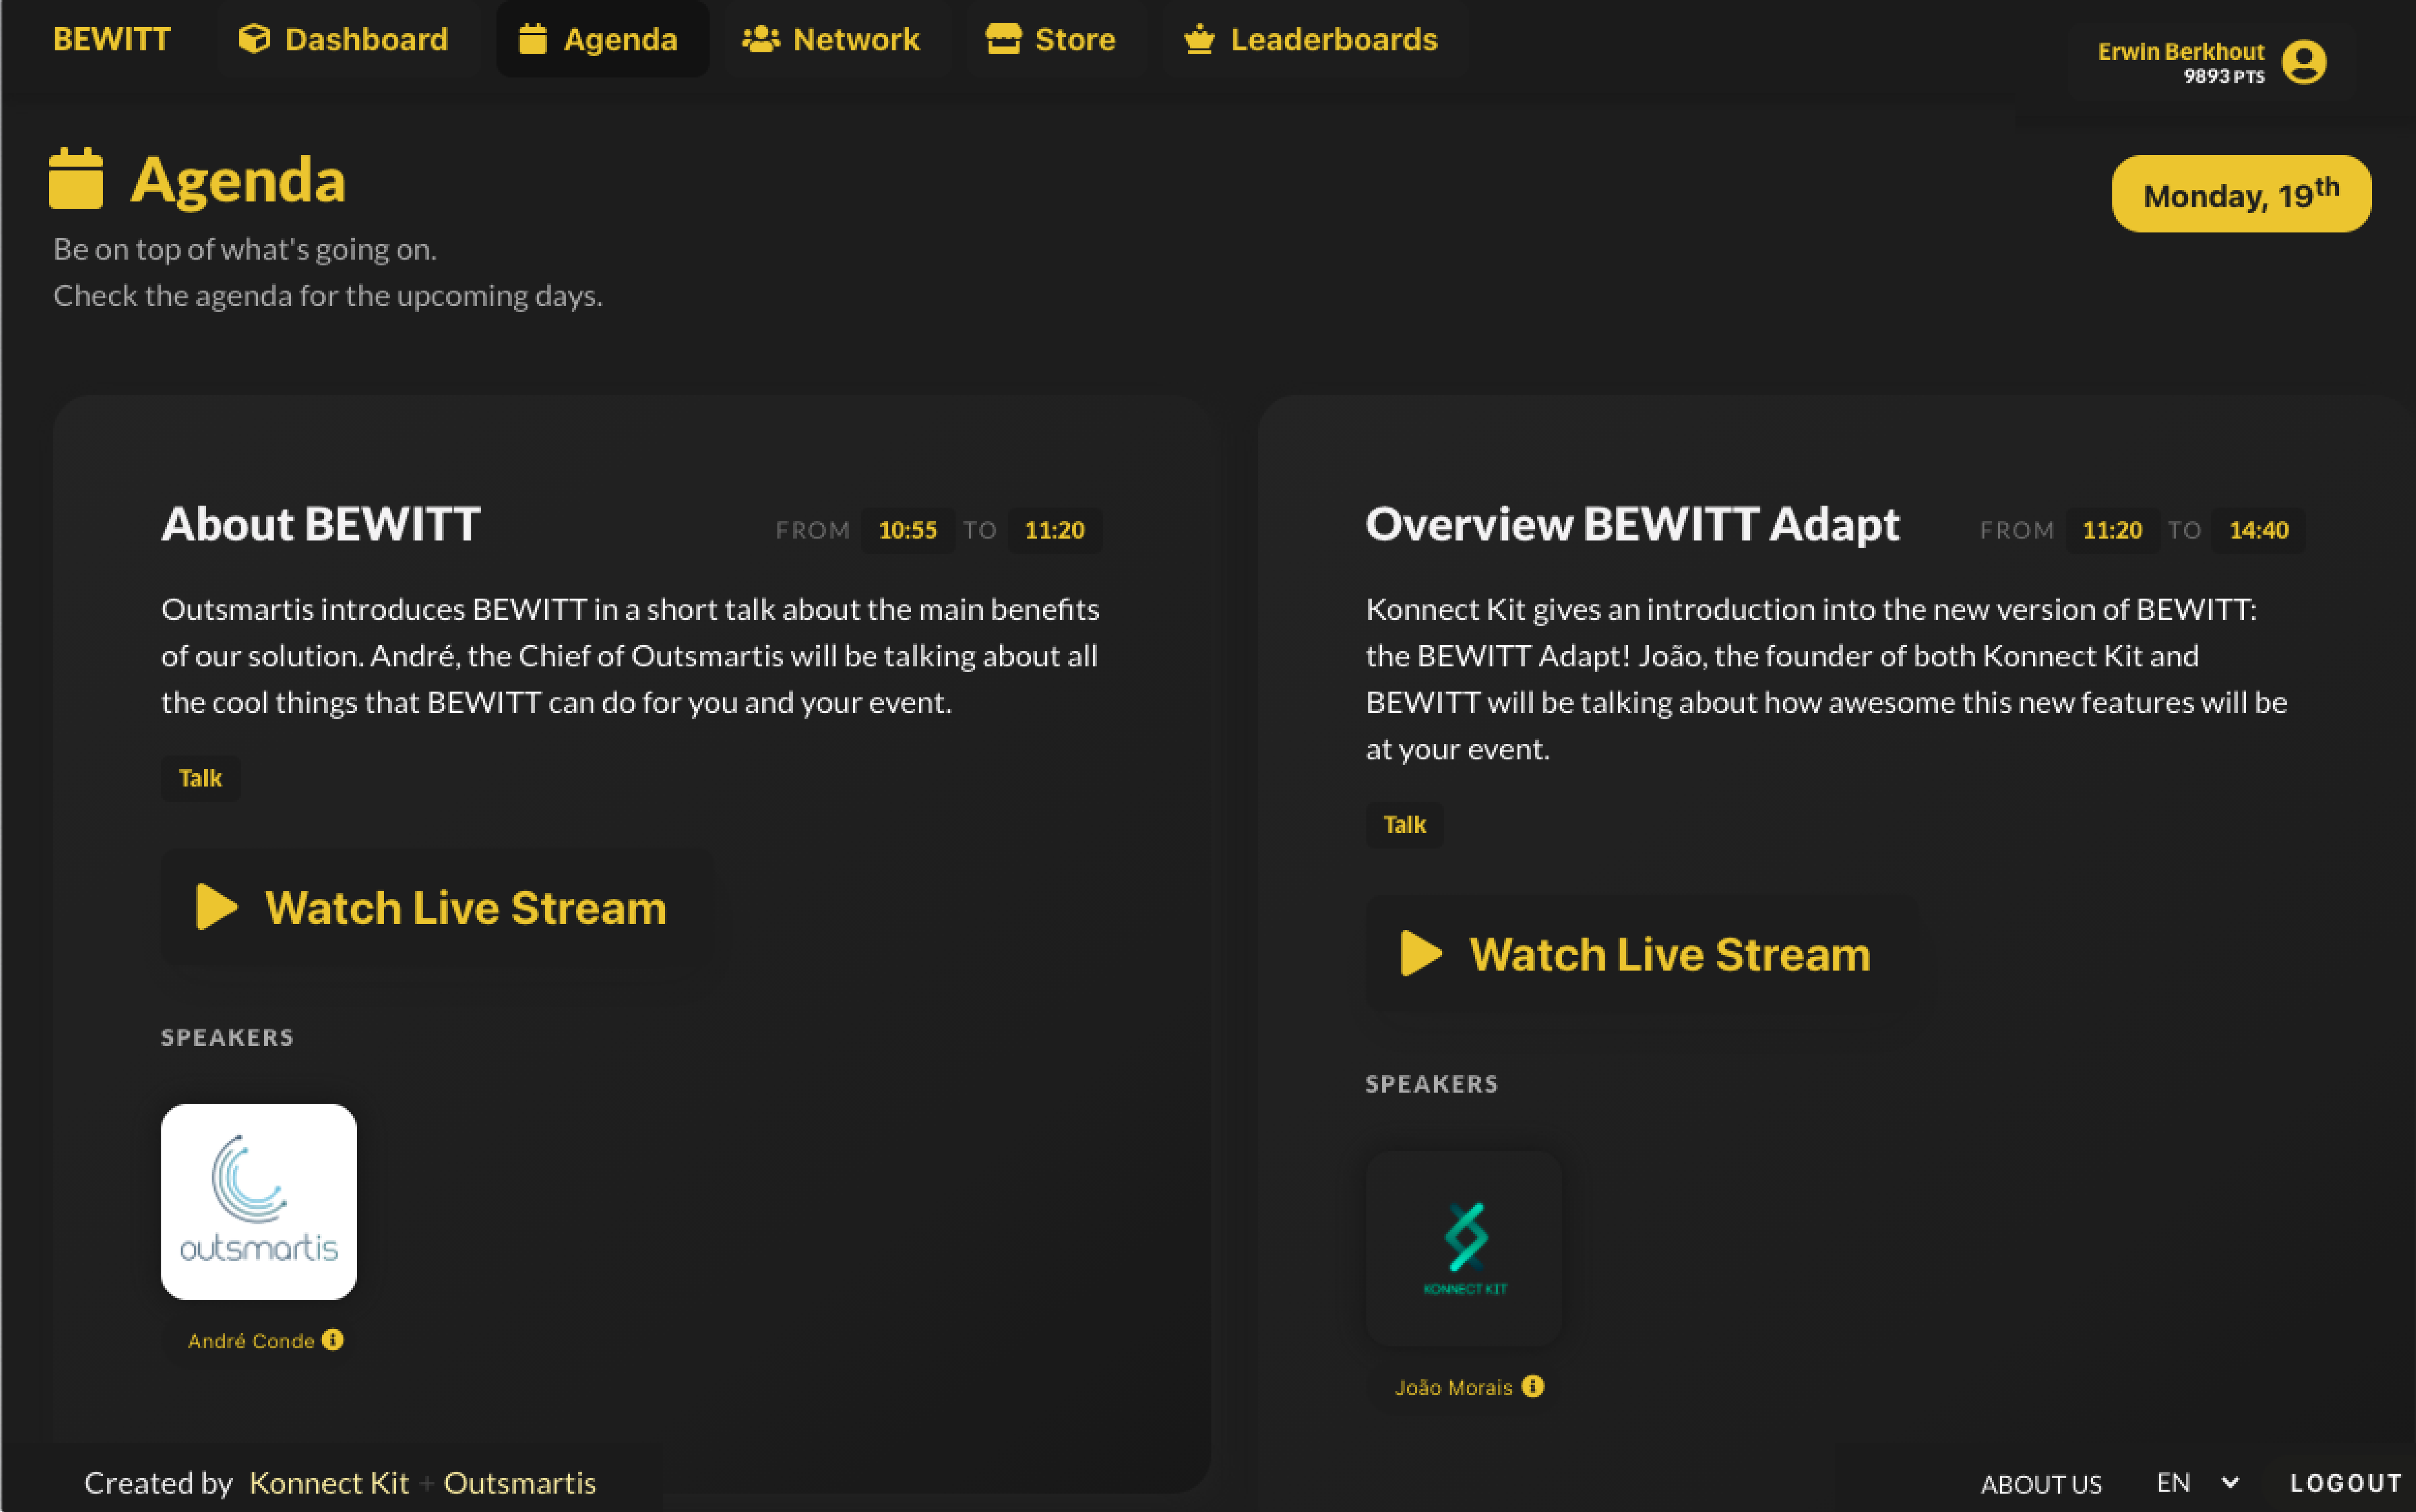Click the BEWITT logo text

coord(112,39)
